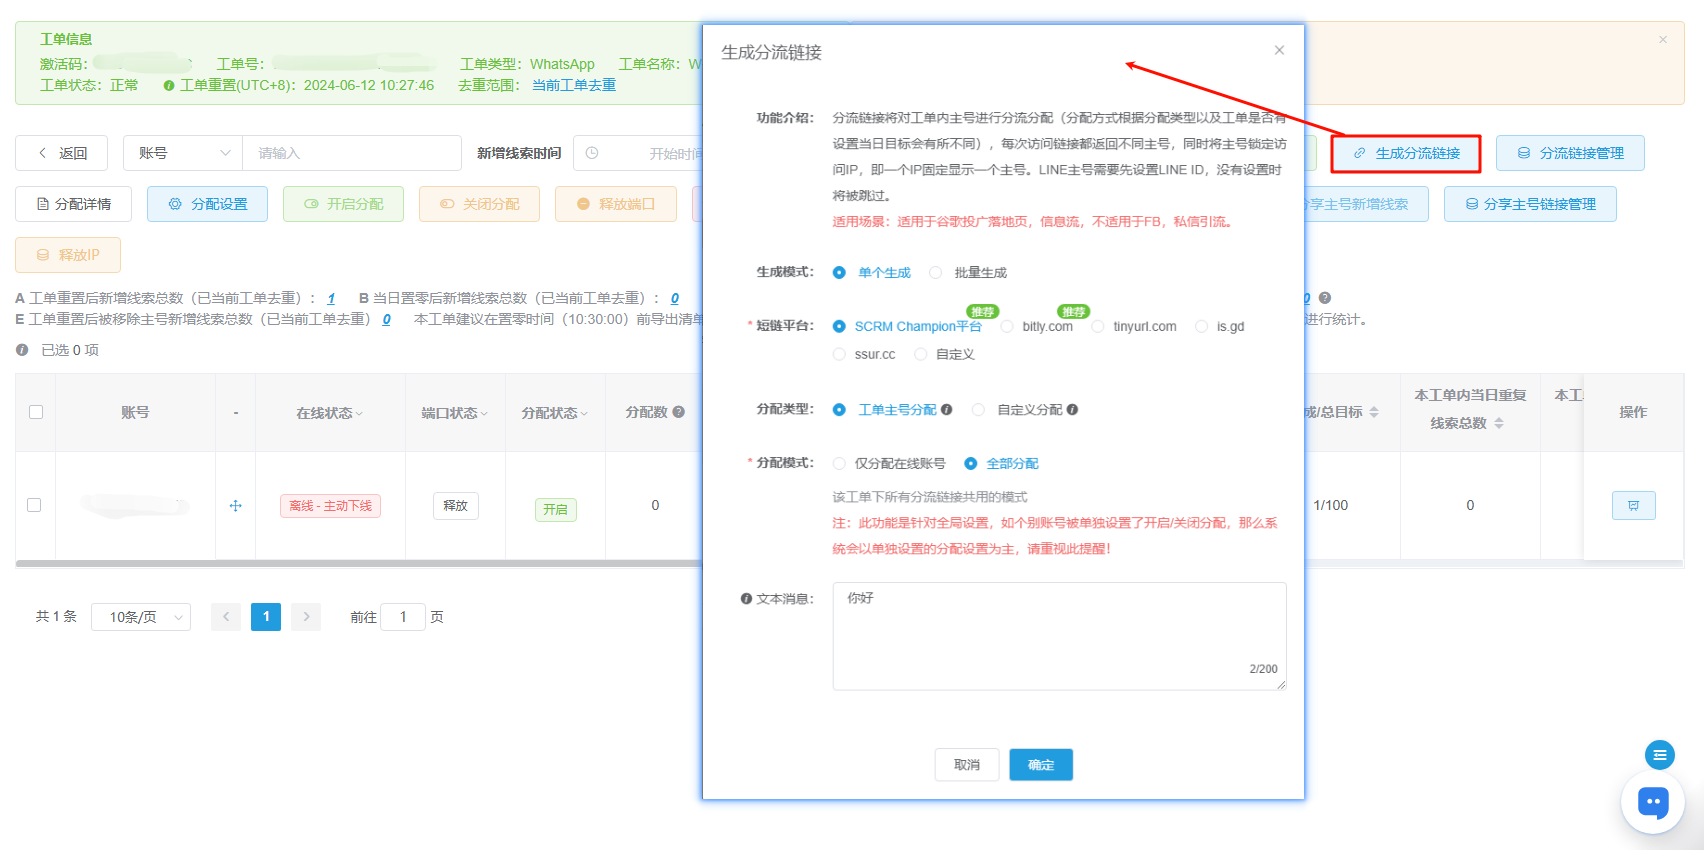The height and width of the screenshot is (850, 1704).
Task: Click the chat support robot icon
Action: click(x=1652, y=802)
